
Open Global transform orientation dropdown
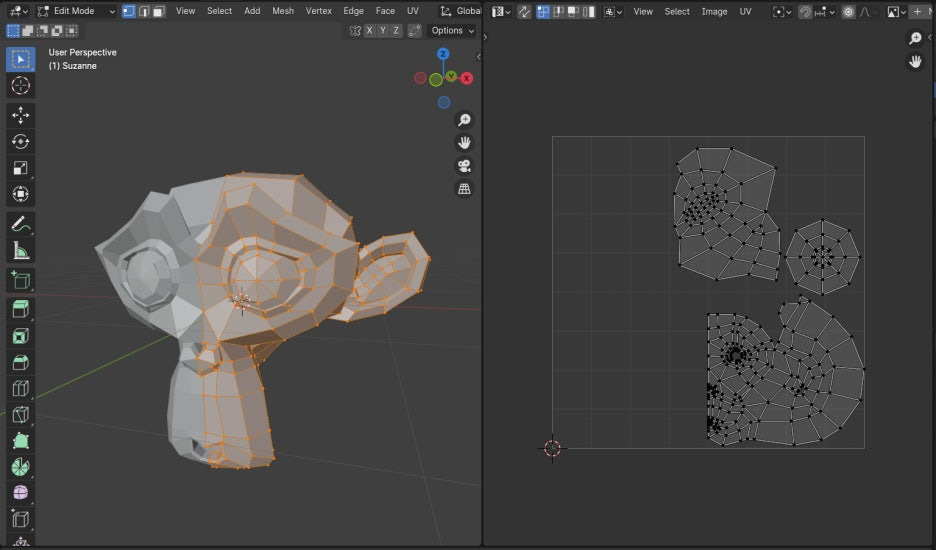460,11
